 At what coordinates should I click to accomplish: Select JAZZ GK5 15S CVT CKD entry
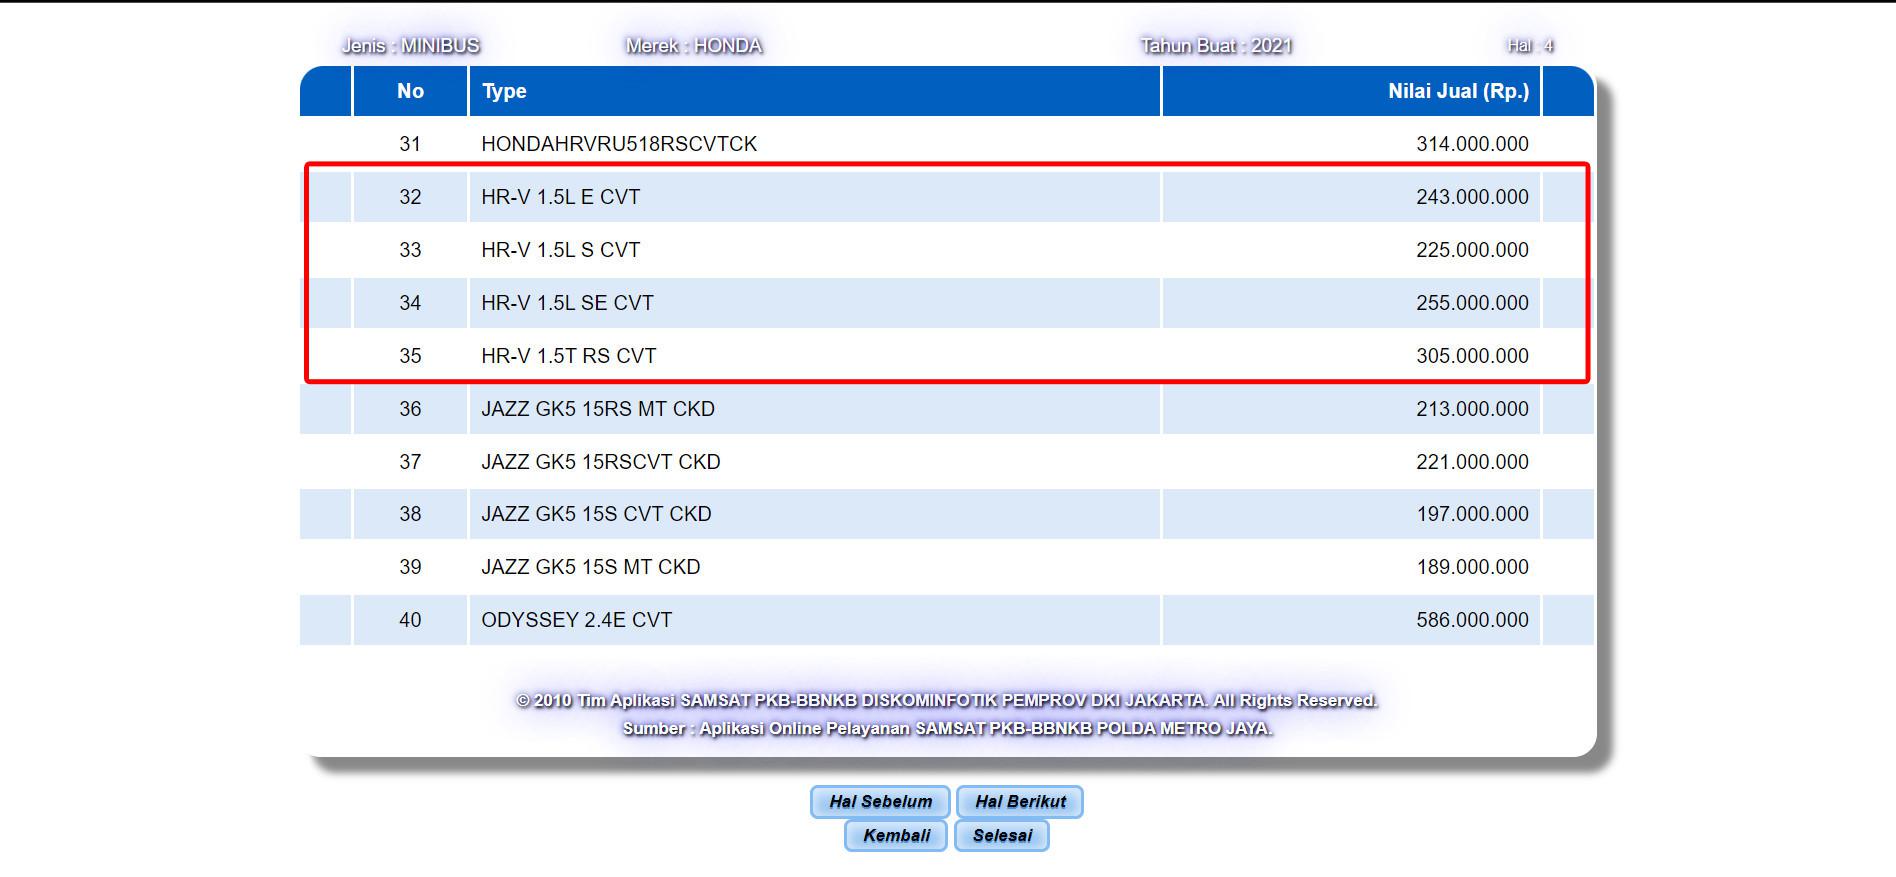click(x=597, y=514)
